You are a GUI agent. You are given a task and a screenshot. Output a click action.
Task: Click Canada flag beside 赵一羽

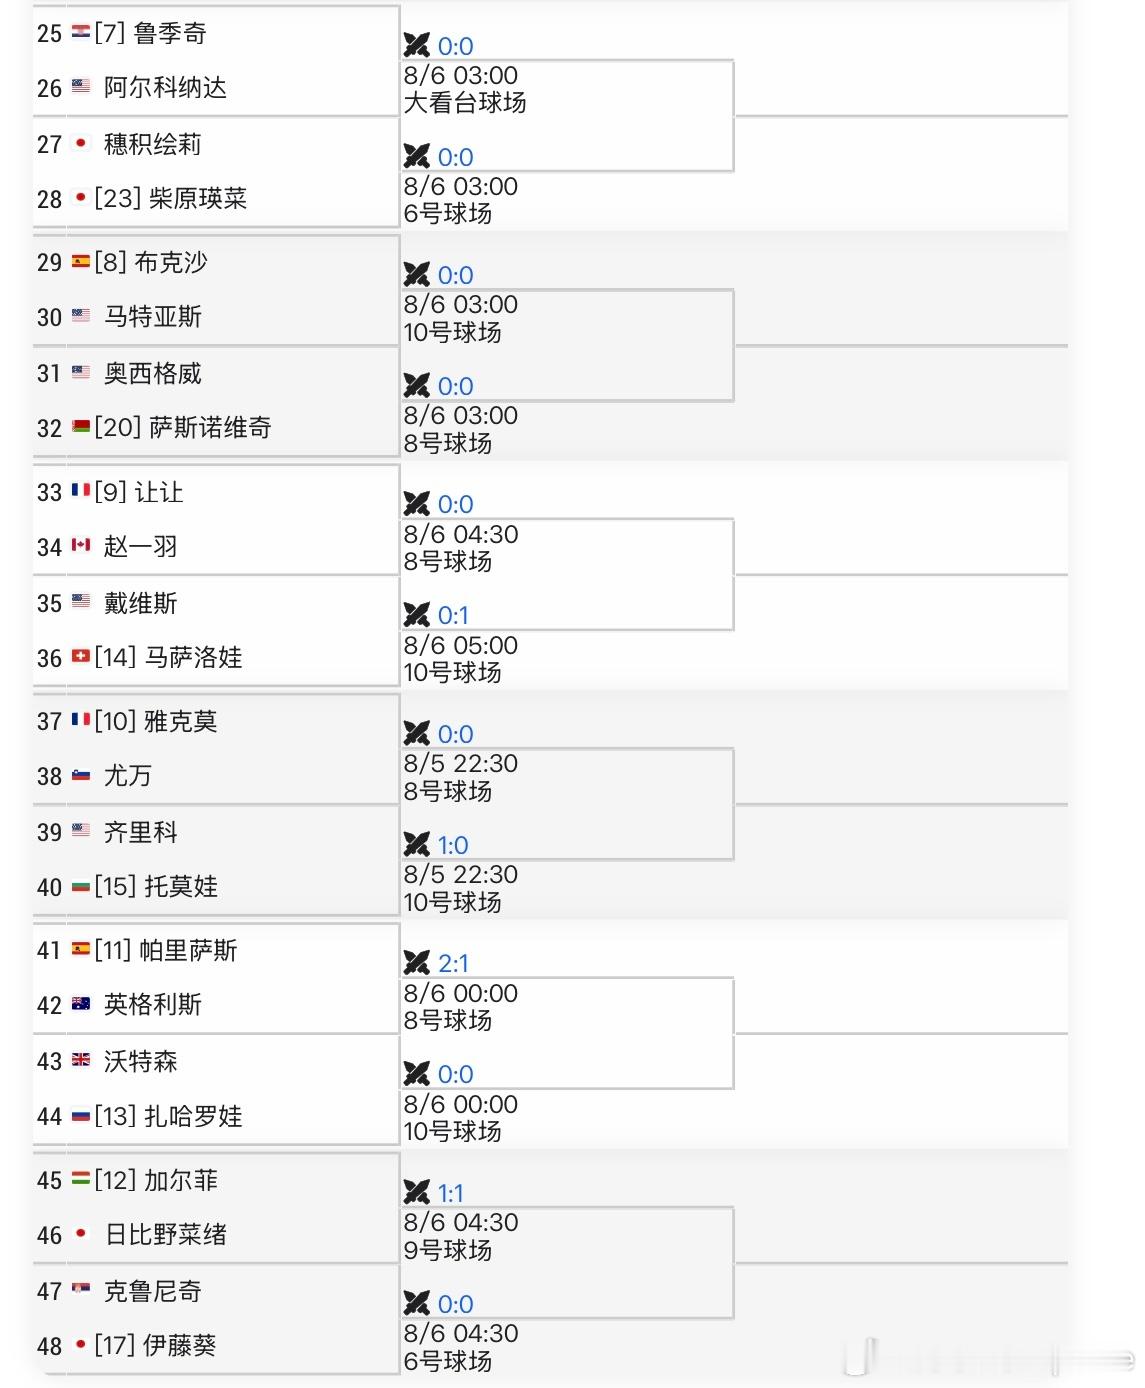tap(81, 547)
